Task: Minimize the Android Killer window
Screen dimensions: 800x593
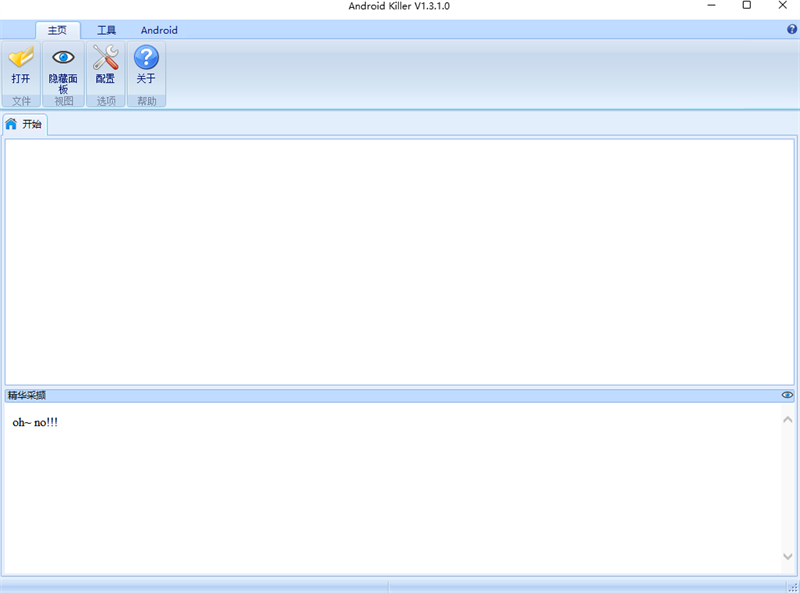Action: point(711,6)
